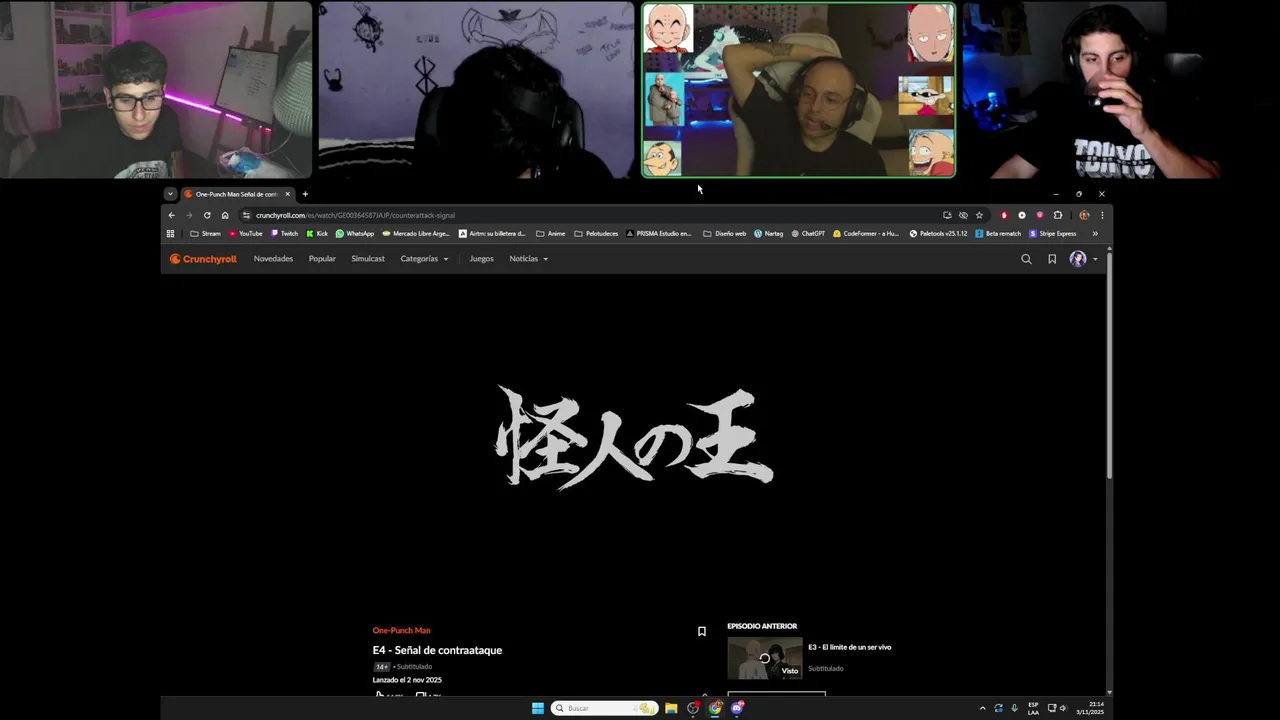Go to Popular section
1280x720 pixels.
click(x=322, y=259)
